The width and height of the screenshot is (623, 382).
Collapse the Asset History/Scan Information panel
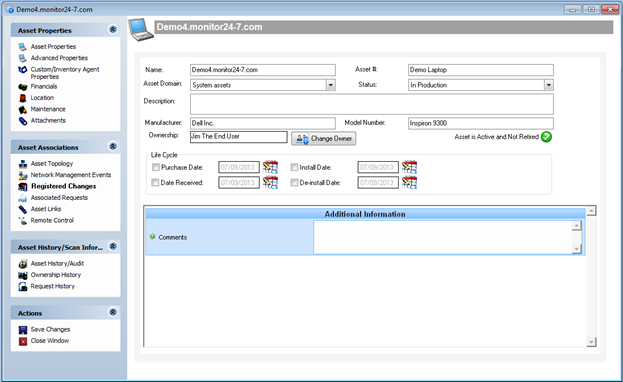(x=113, y=246)
